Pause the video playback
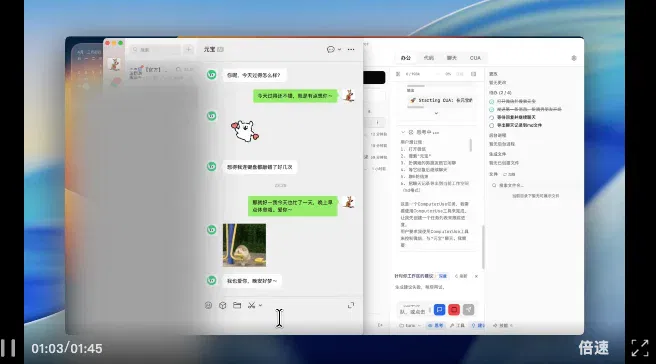This screenshot has width=656, height=364. coord(8,348)
